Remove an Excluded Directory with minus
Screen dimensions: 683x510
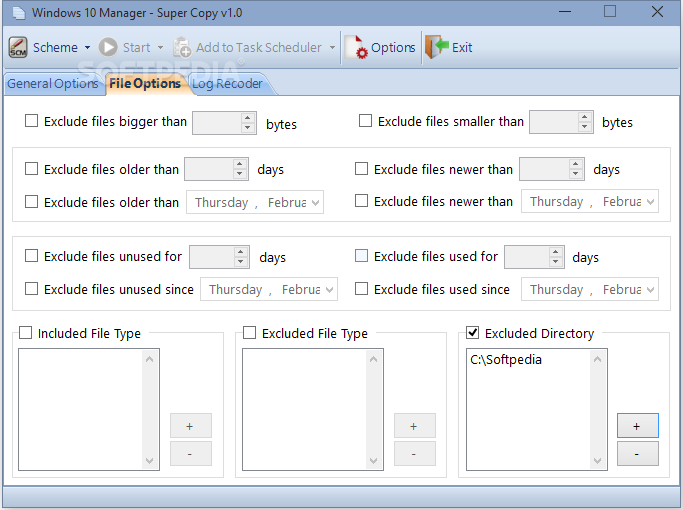[638, 453]
